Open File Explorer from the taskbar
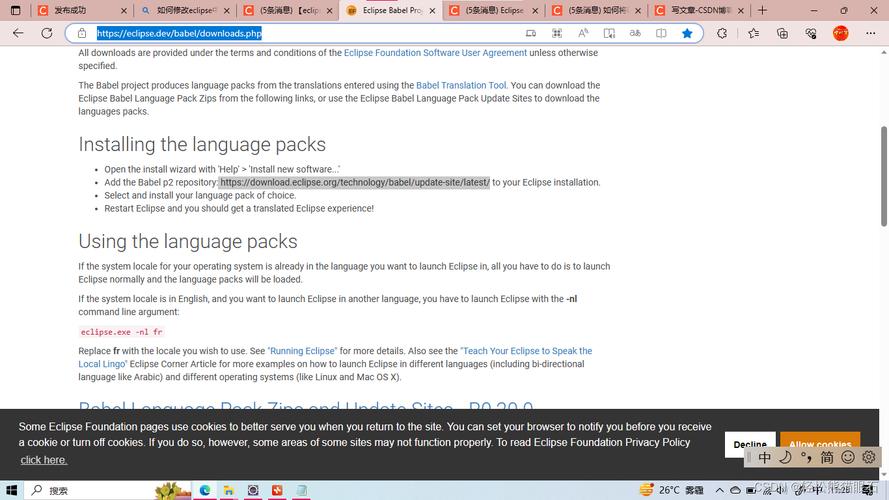Screen dimensions: 889x500 tap(228, 490)
